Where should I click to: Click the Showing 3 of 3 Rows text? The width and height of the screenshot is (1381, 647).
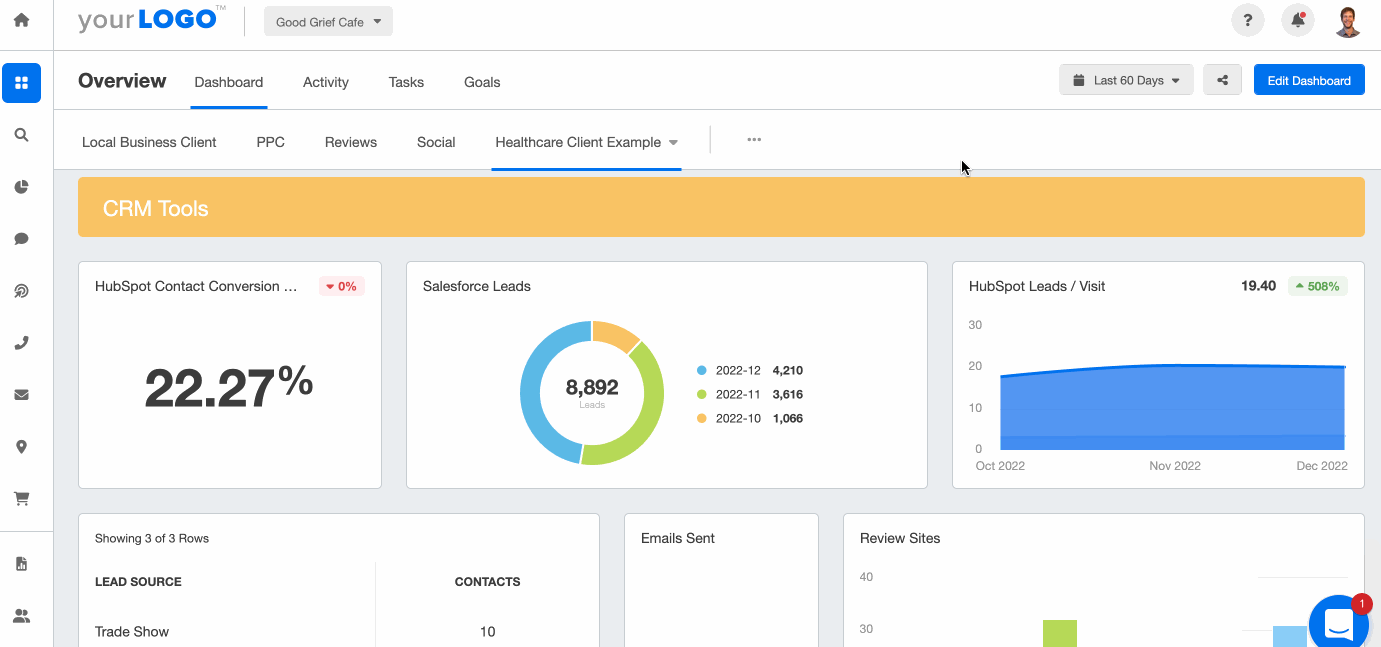tap(152, 538)
